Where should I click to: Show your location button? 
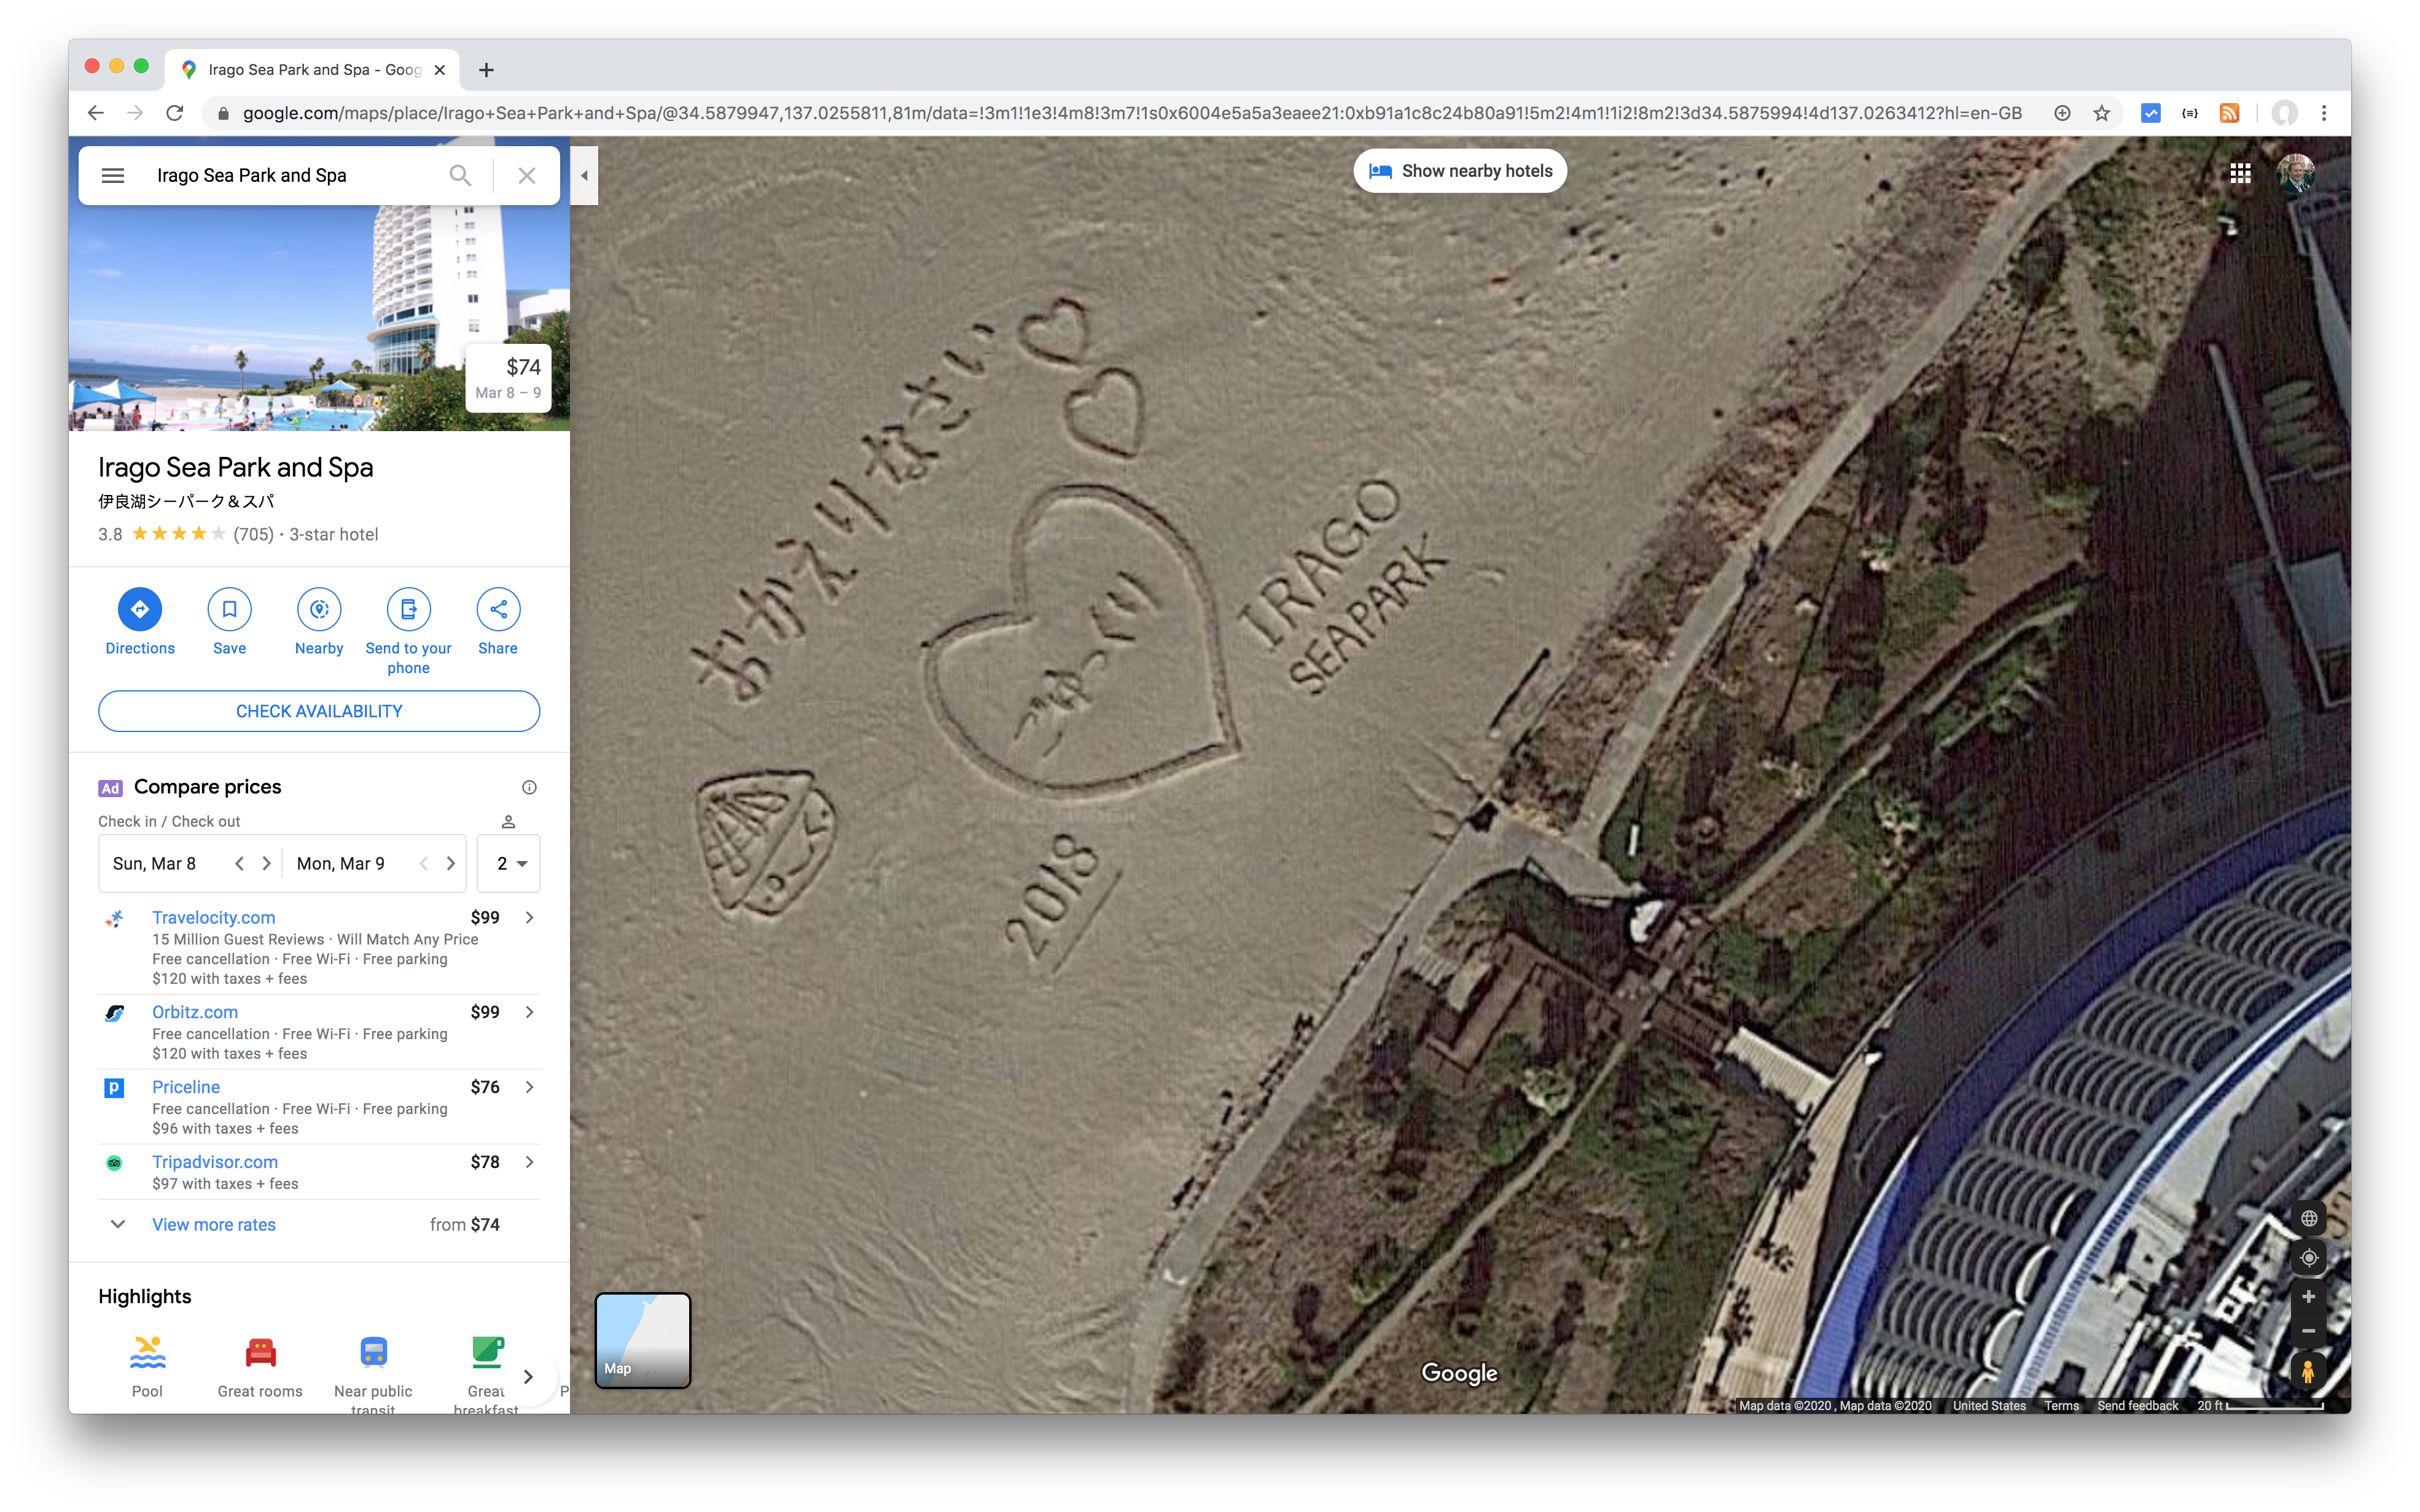[x=2308, y=1258]
